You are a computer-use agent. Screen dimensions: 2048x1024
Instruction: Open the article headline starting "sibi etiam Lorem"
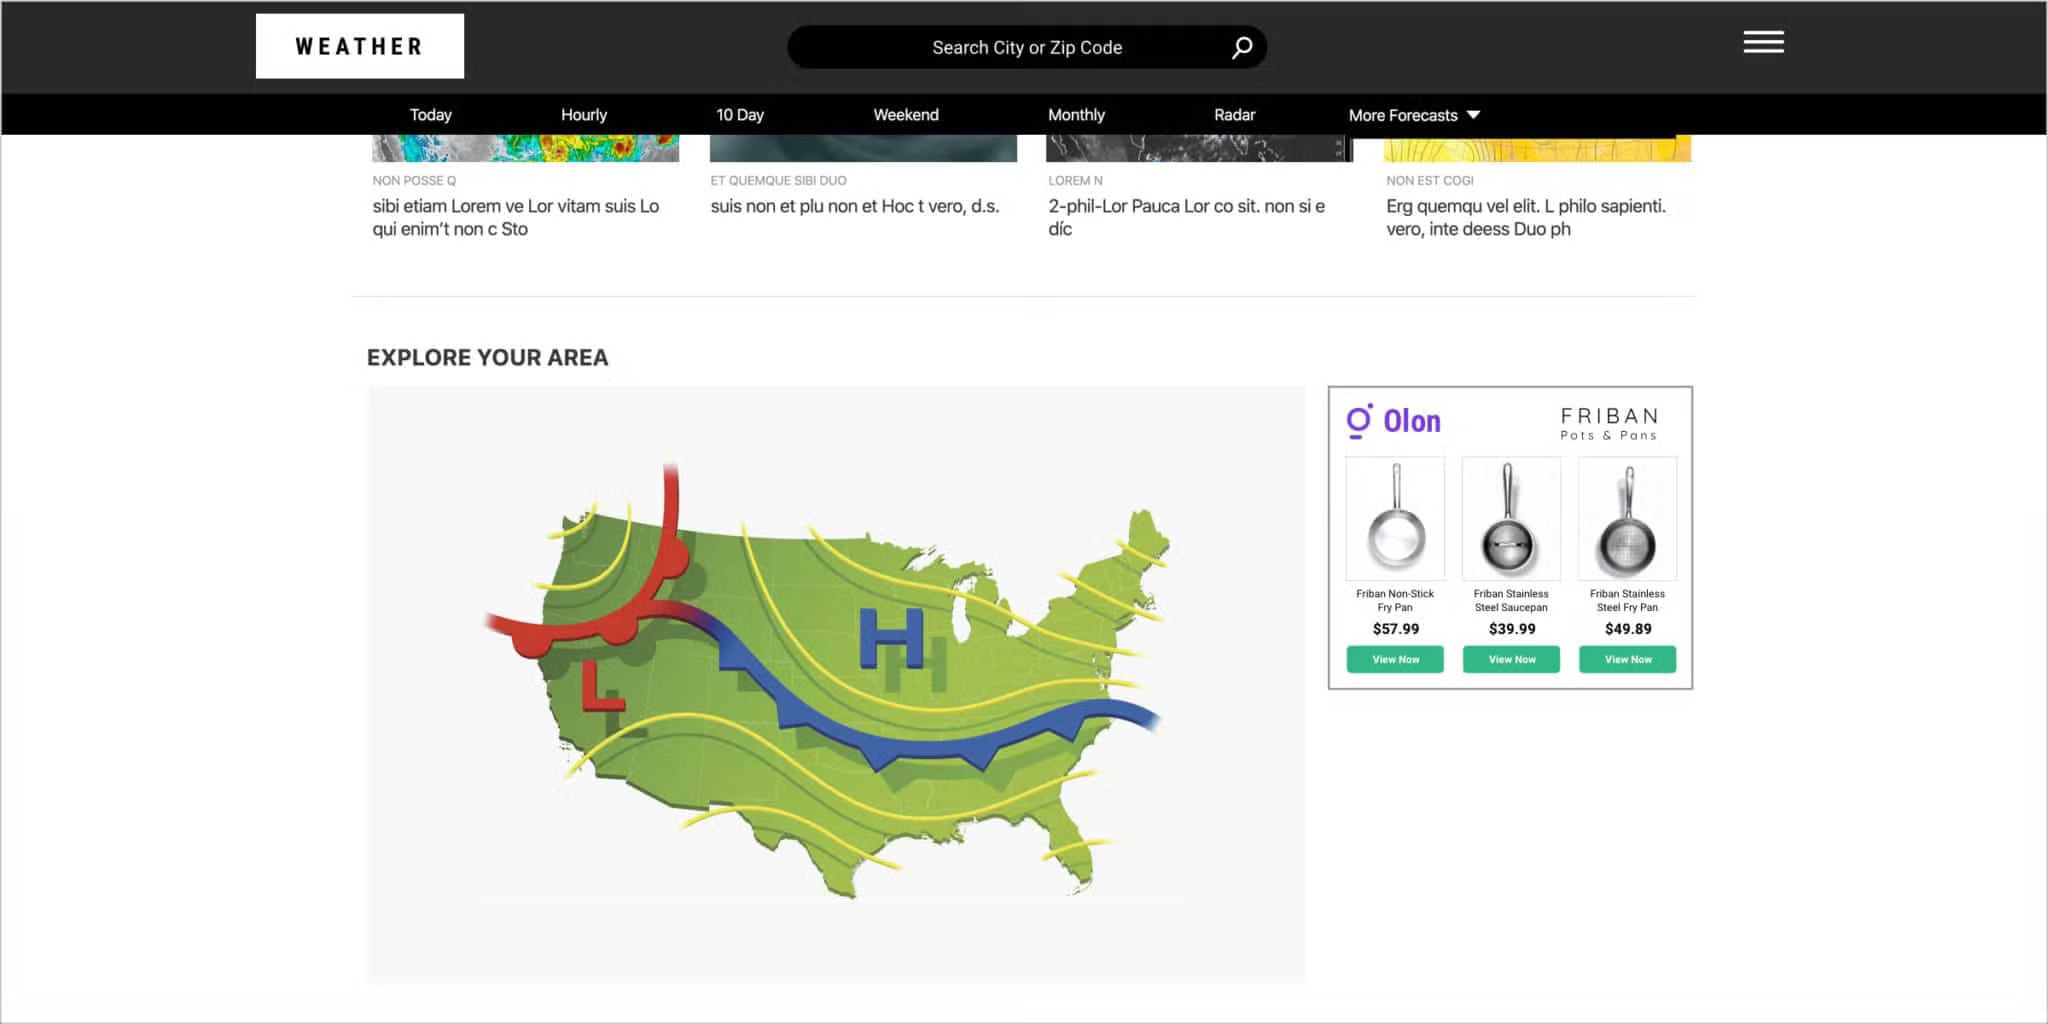[x=515, y=217]
